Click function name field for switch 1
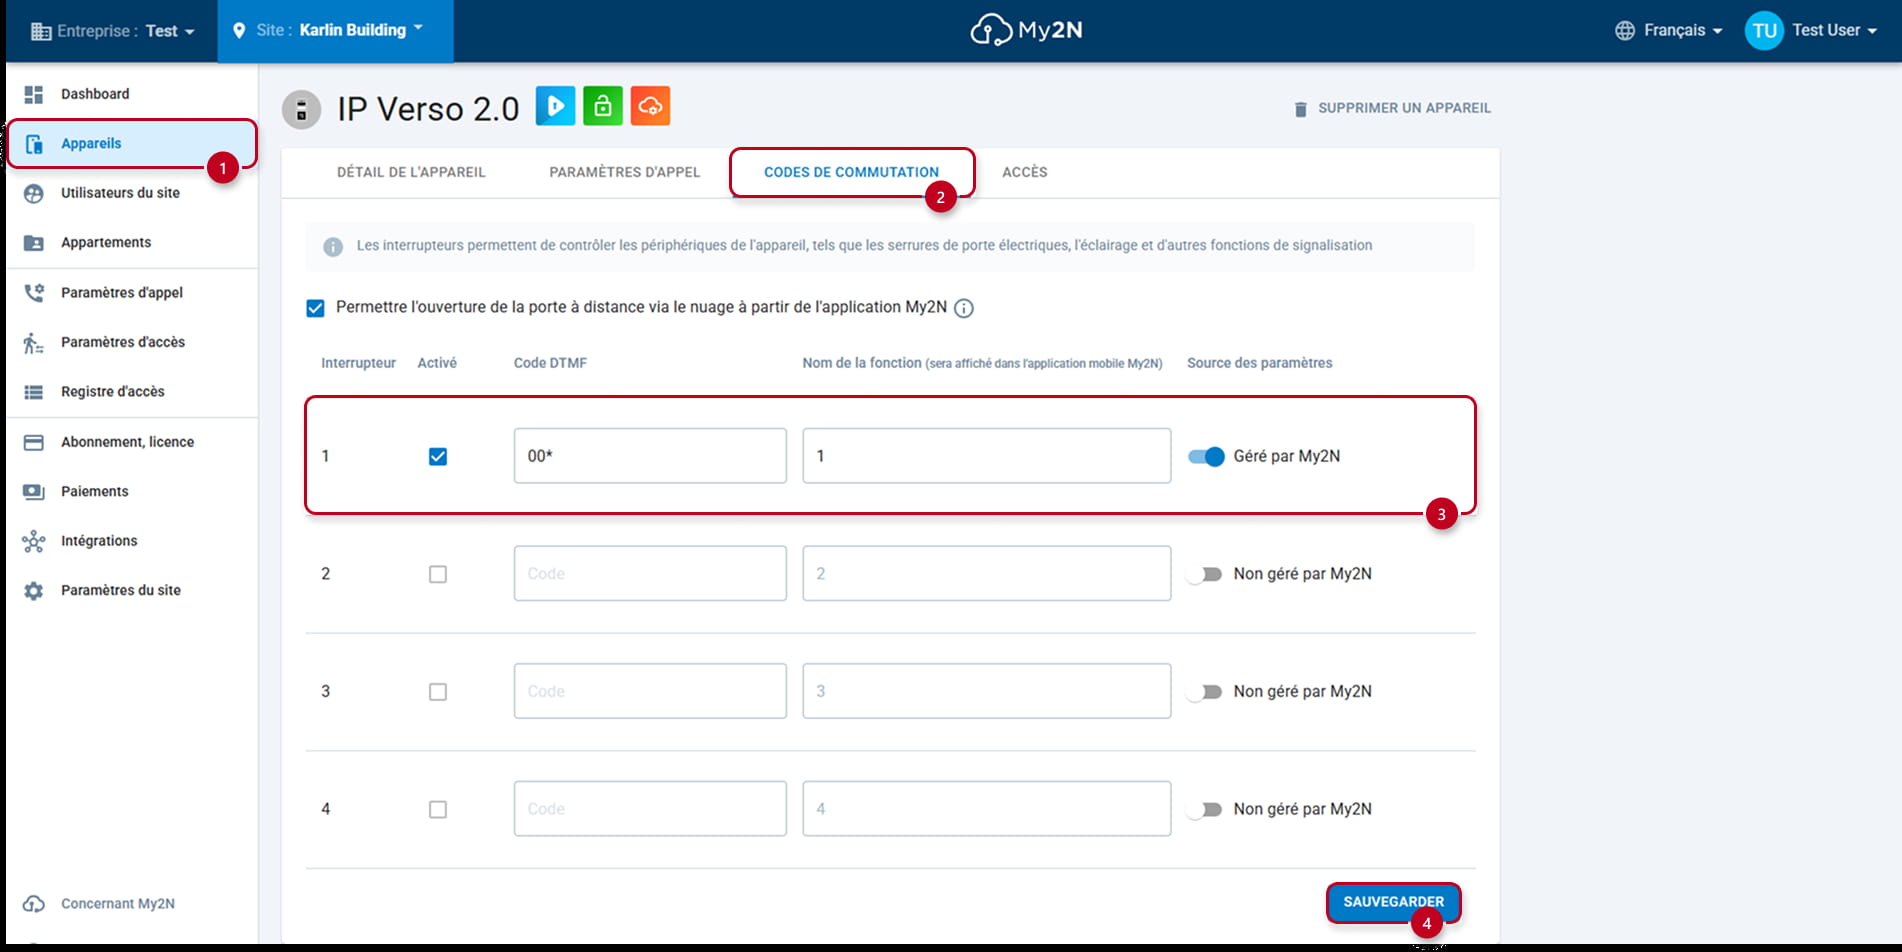The image size is (1902, 952). click(986, 456)
